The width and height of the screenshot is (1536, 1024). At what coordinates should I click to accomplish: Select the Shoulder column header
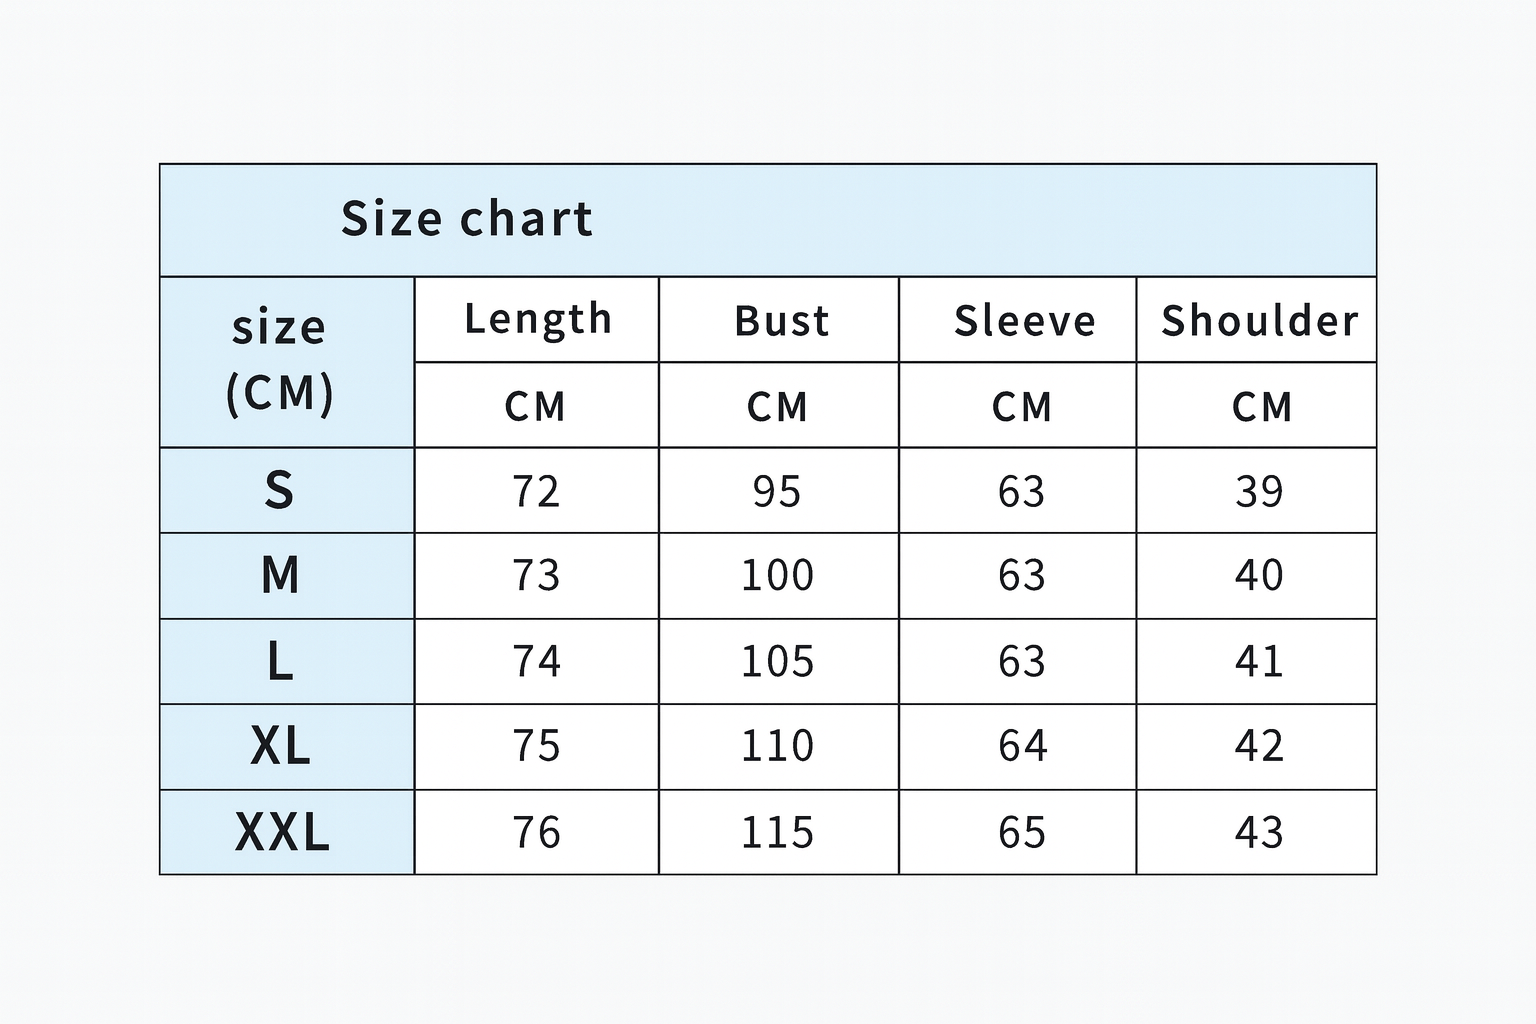[x=1259, y=321]
